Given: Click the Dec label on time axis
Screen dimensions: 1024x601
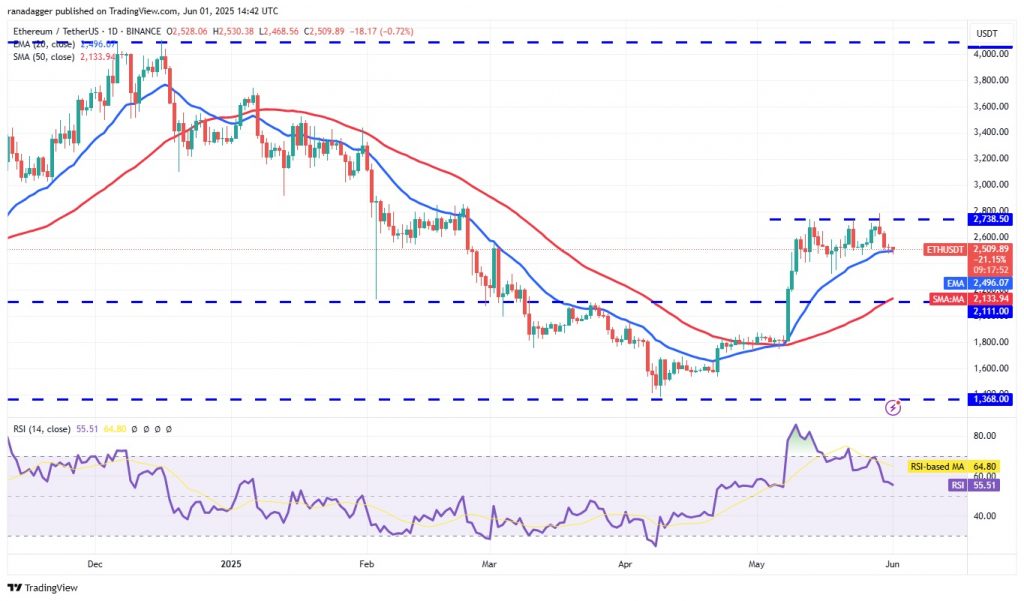Looking at the screenshot, I should (95, 564).
